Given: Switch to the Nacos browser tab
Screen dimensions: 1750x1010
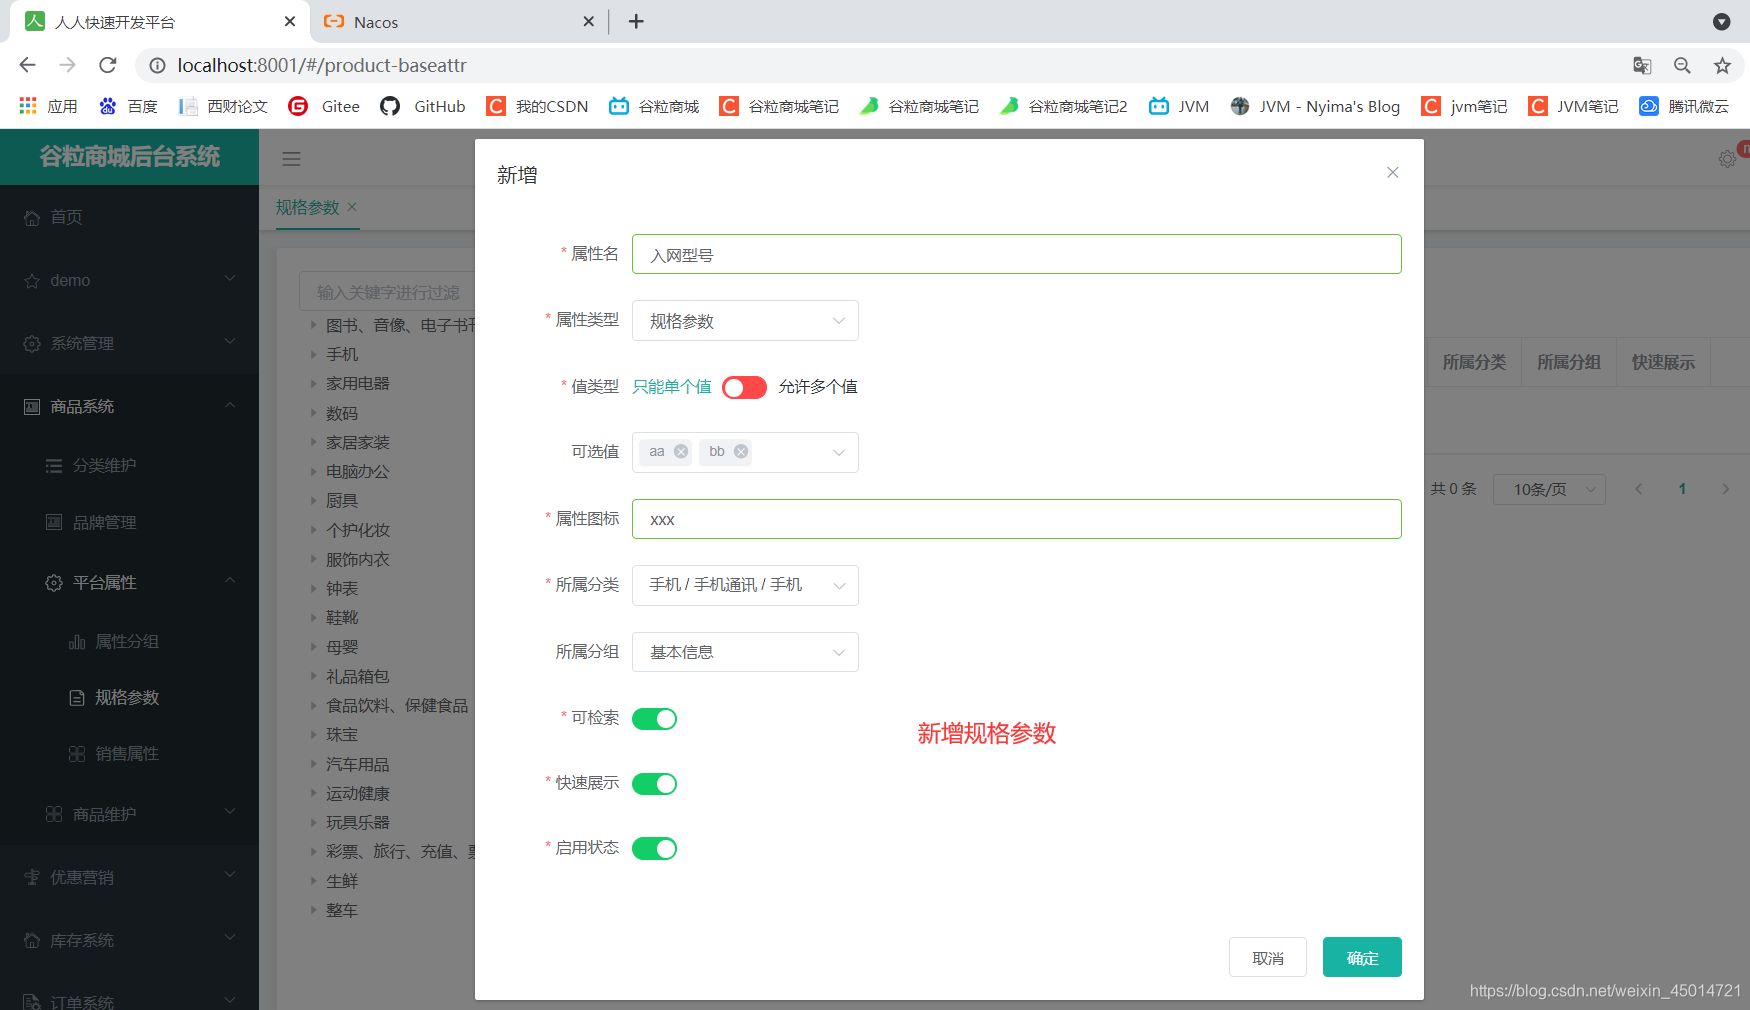Looking at the screenshot, I should pos(460,21).
